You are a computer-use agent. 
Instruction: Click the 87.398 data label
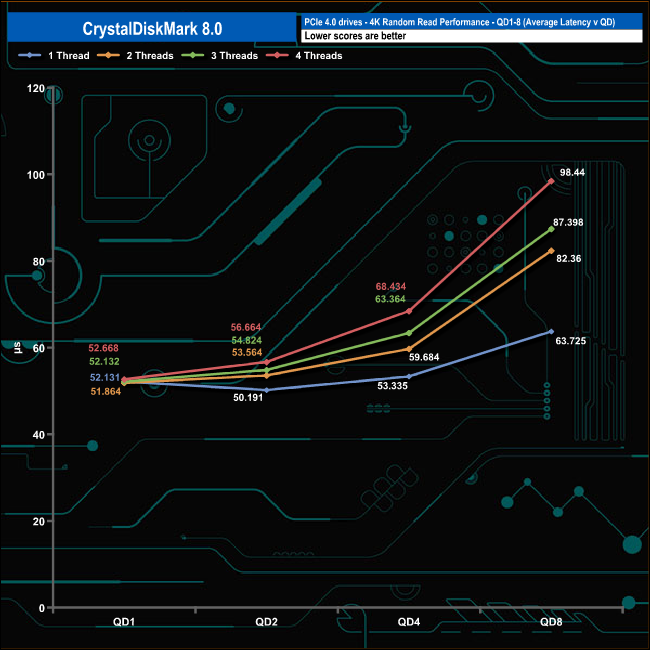click(x=568, y=222)
